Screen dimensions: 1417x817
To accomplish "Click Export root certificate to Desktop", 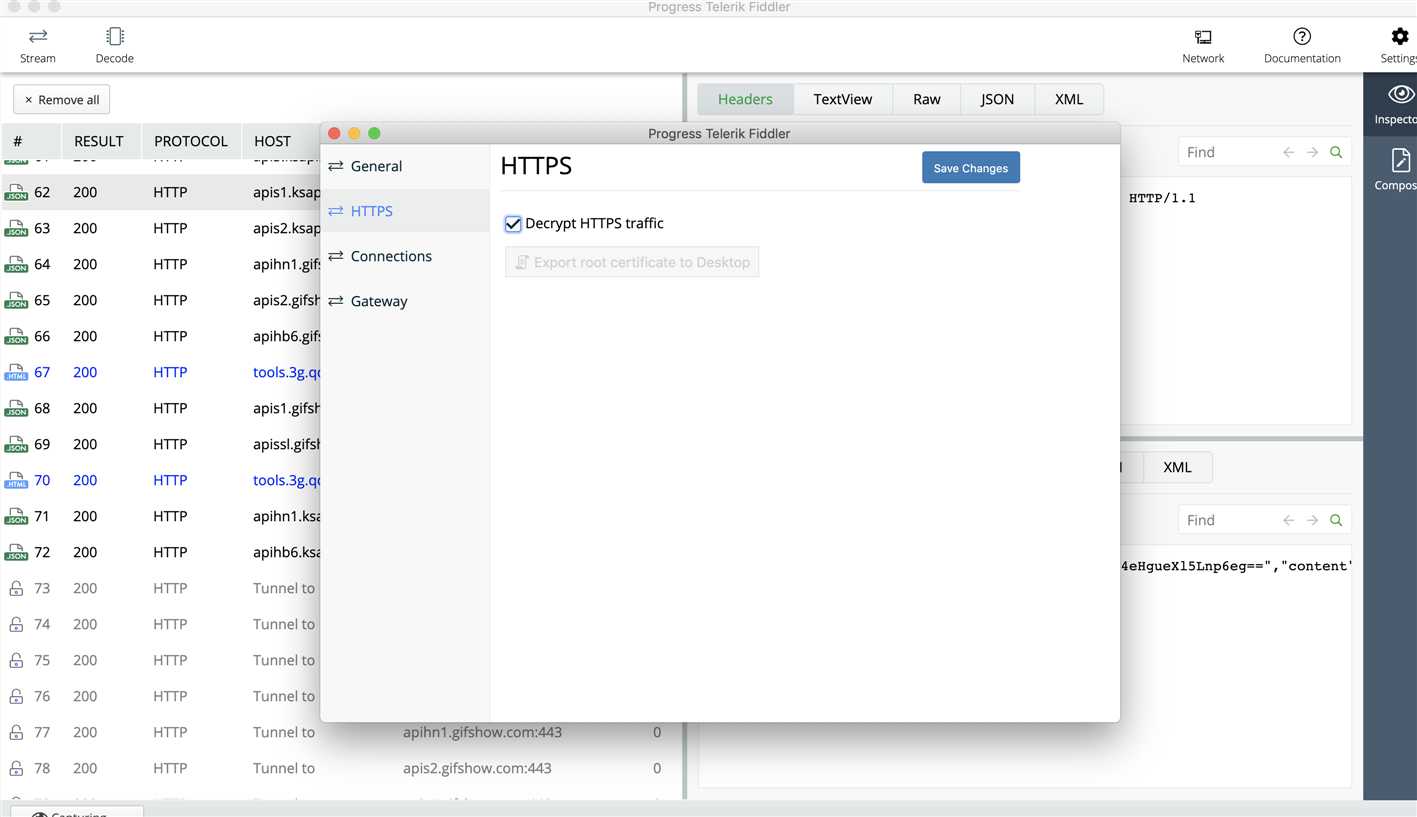I will tap(632, 262).
